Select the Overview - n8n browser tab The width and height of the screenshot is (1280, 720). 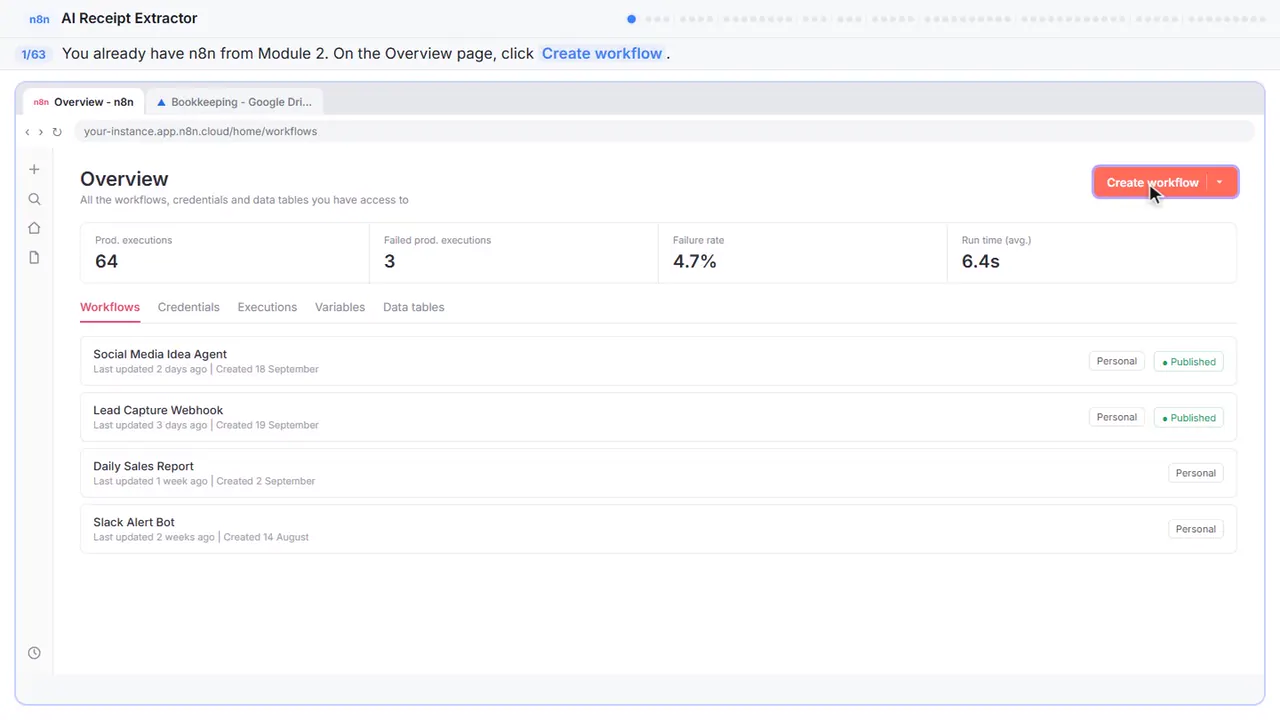tap(84, 102)
